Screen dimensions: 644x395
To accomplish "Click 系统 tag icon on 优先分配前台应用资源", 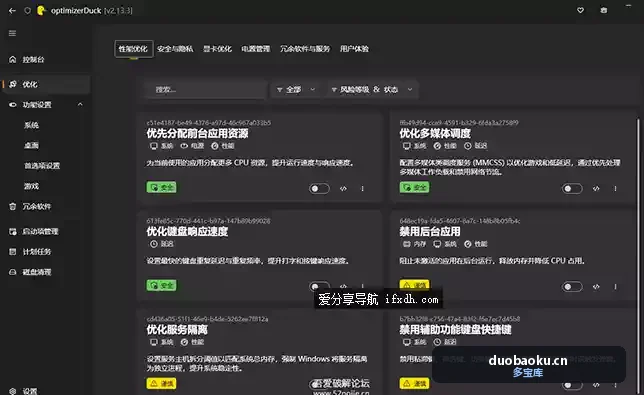I will [x=154, y=146].
